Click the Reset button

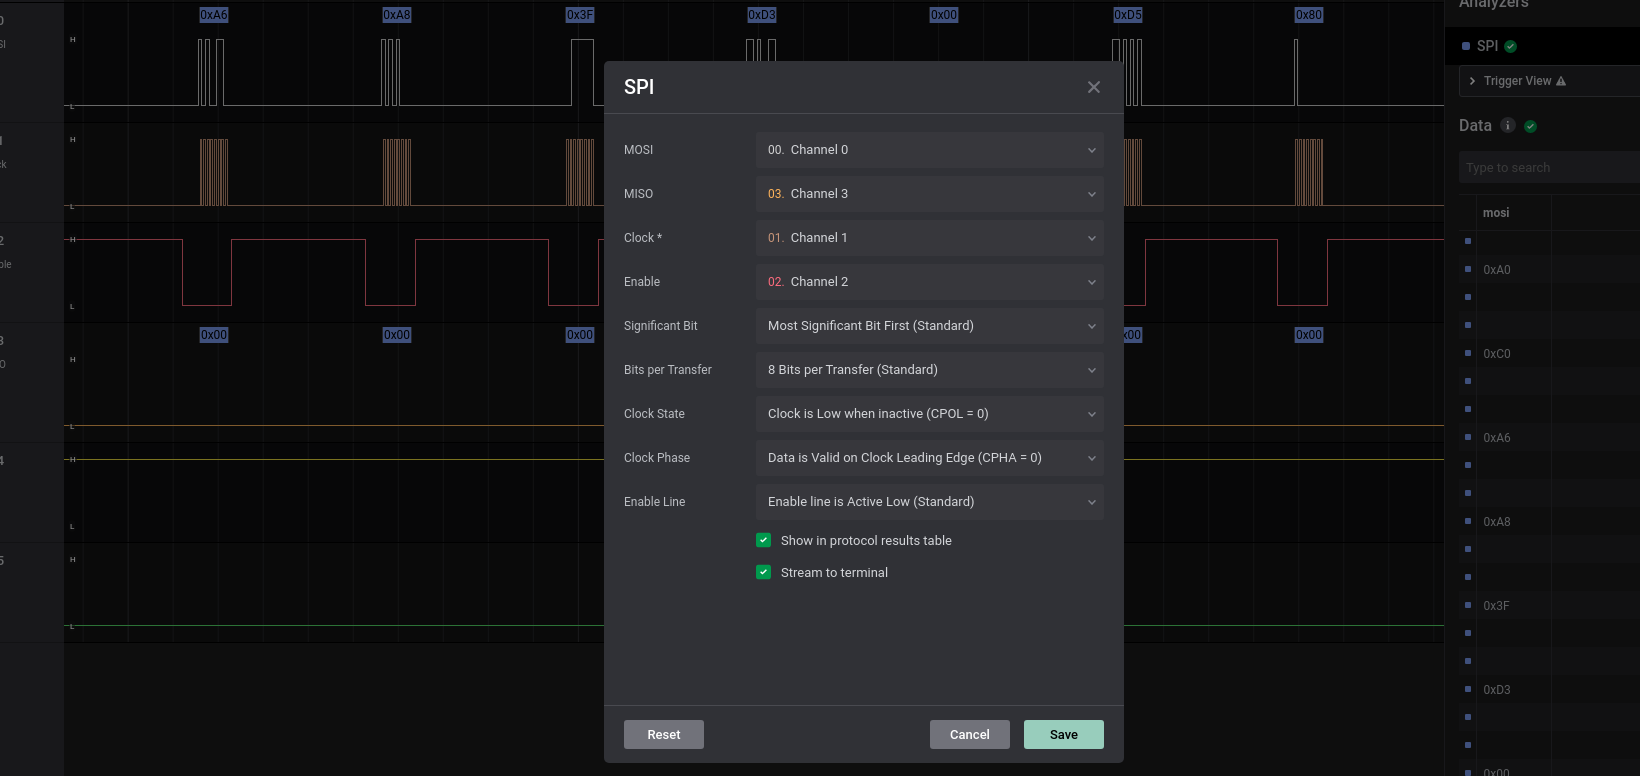663,734
